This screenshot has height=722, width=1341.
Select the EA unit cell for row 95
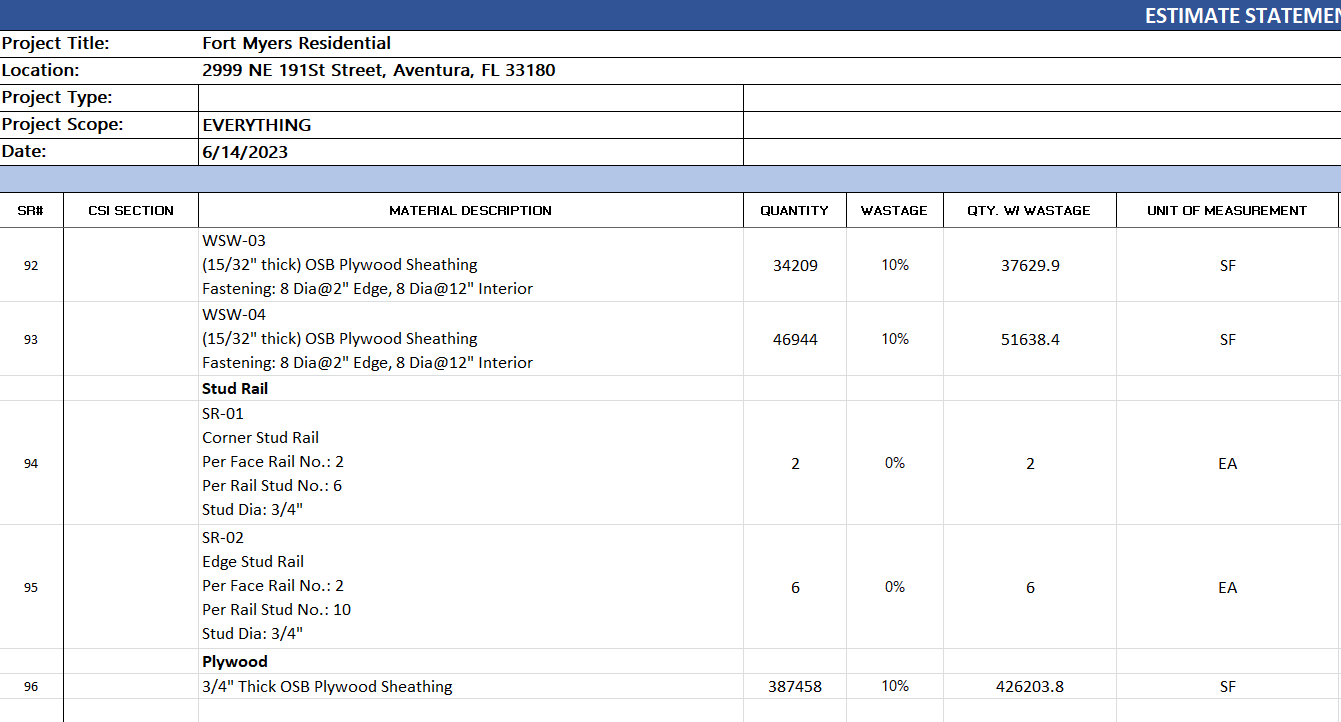tap(1227, 587)
